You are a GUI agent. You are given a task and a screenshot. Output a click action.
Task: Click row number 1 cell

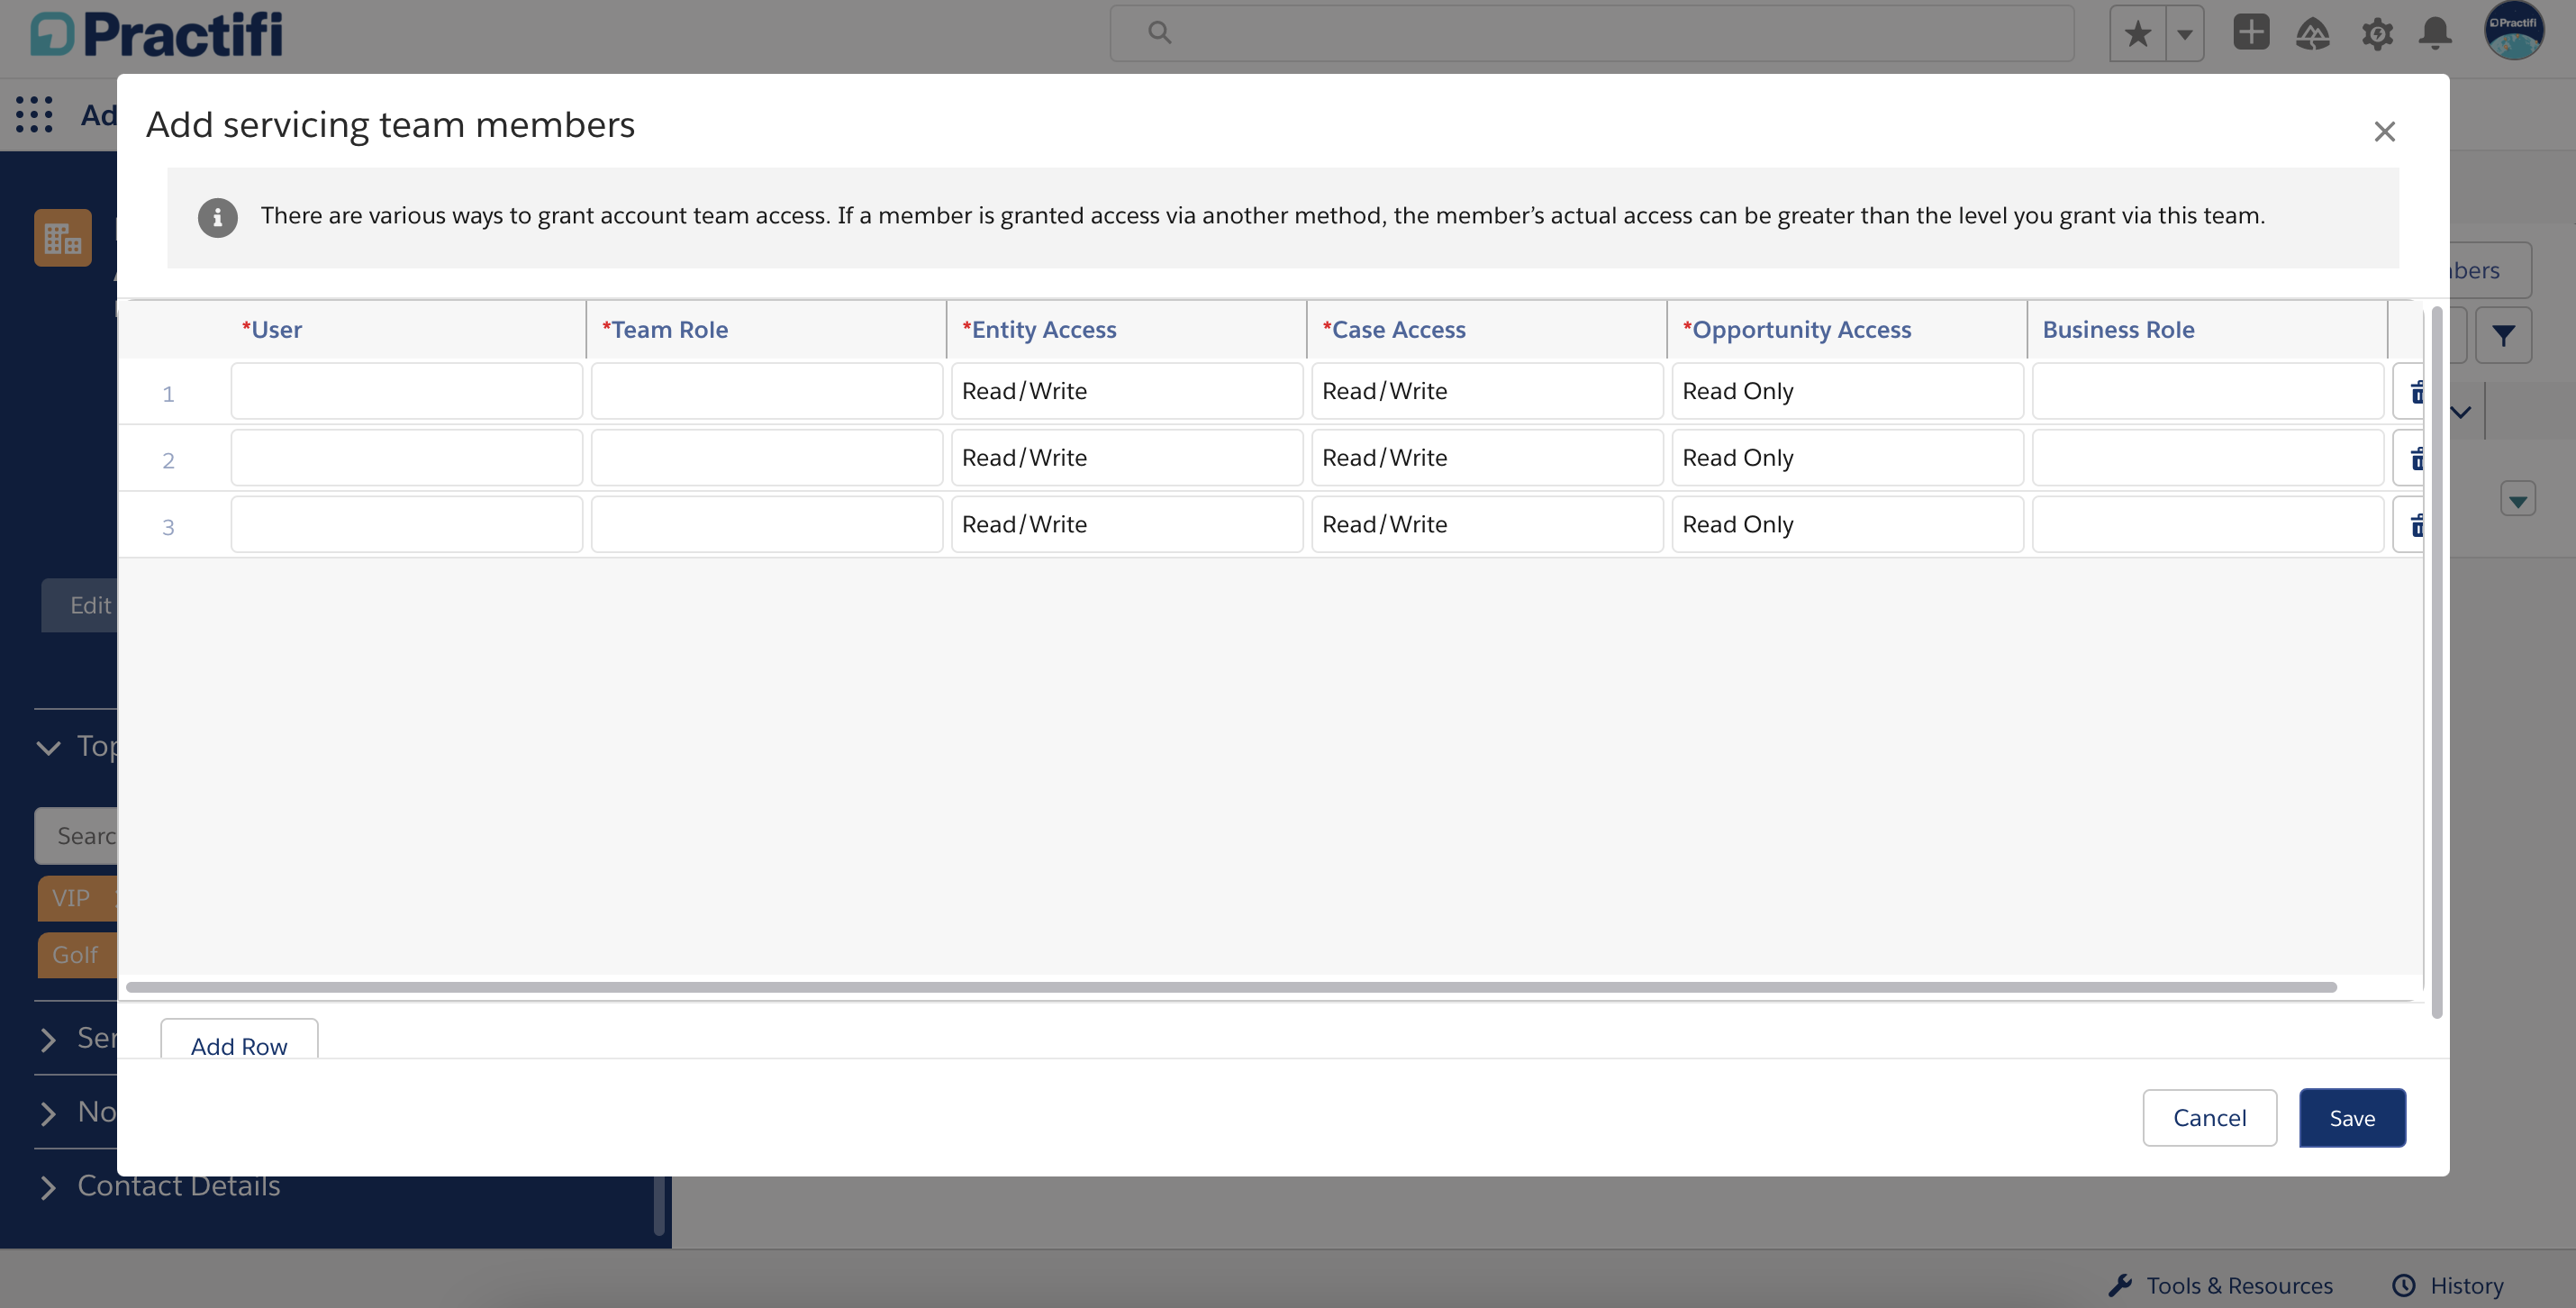click(x=168, y=393)
